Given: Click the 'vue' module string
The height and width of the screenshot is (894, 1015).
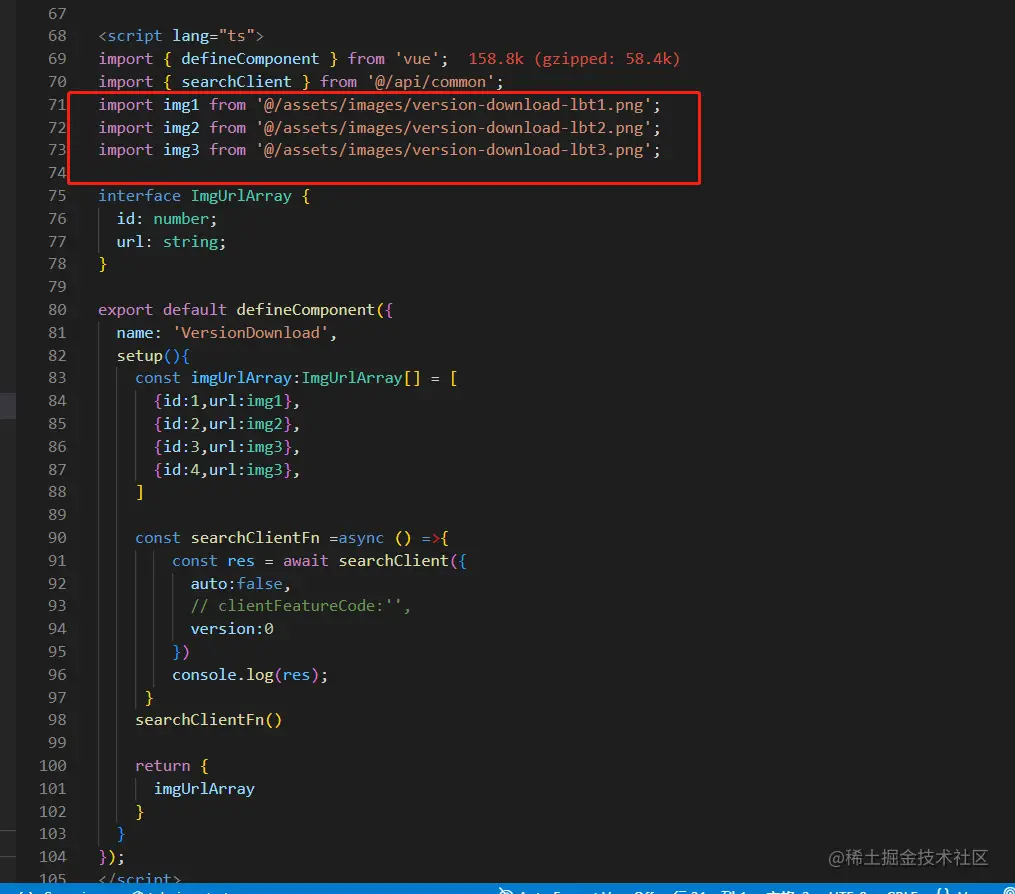Looking at the screenshot, I should tap(417, 59).
